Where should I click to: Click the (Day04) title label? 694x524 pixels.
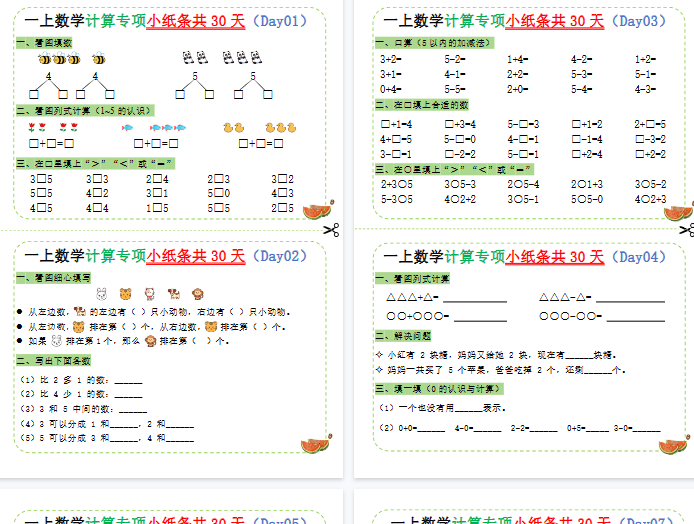pyautogui.click(x=639, y=257)
